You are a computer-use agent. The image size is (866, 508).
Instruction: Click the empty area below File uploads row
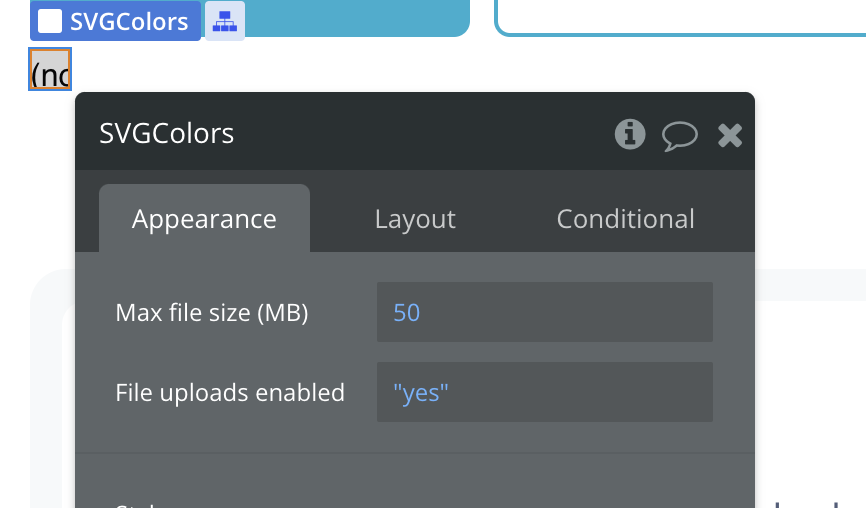click(414, 478)
